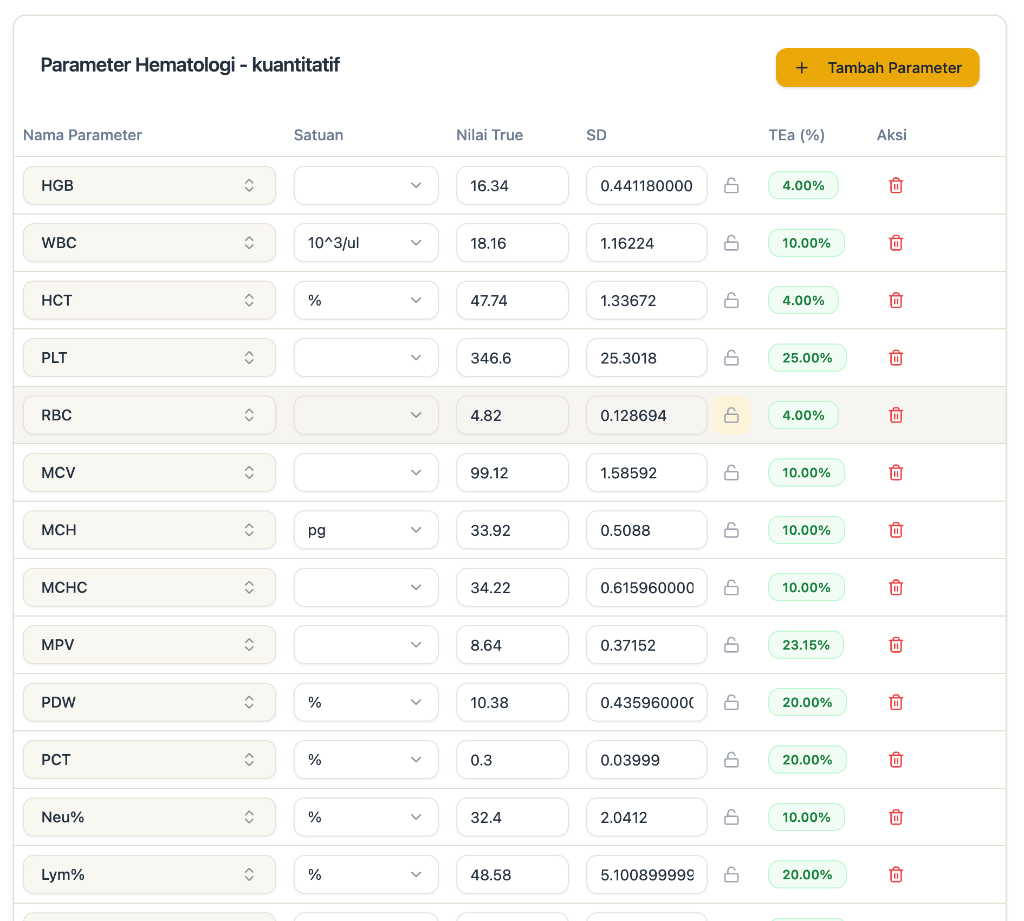The width and height of the screenshot is (1024, 921).
Task: Click the 20.00% TEa badge for PCT
Action: pyautogui.click(x=807, y=760)
